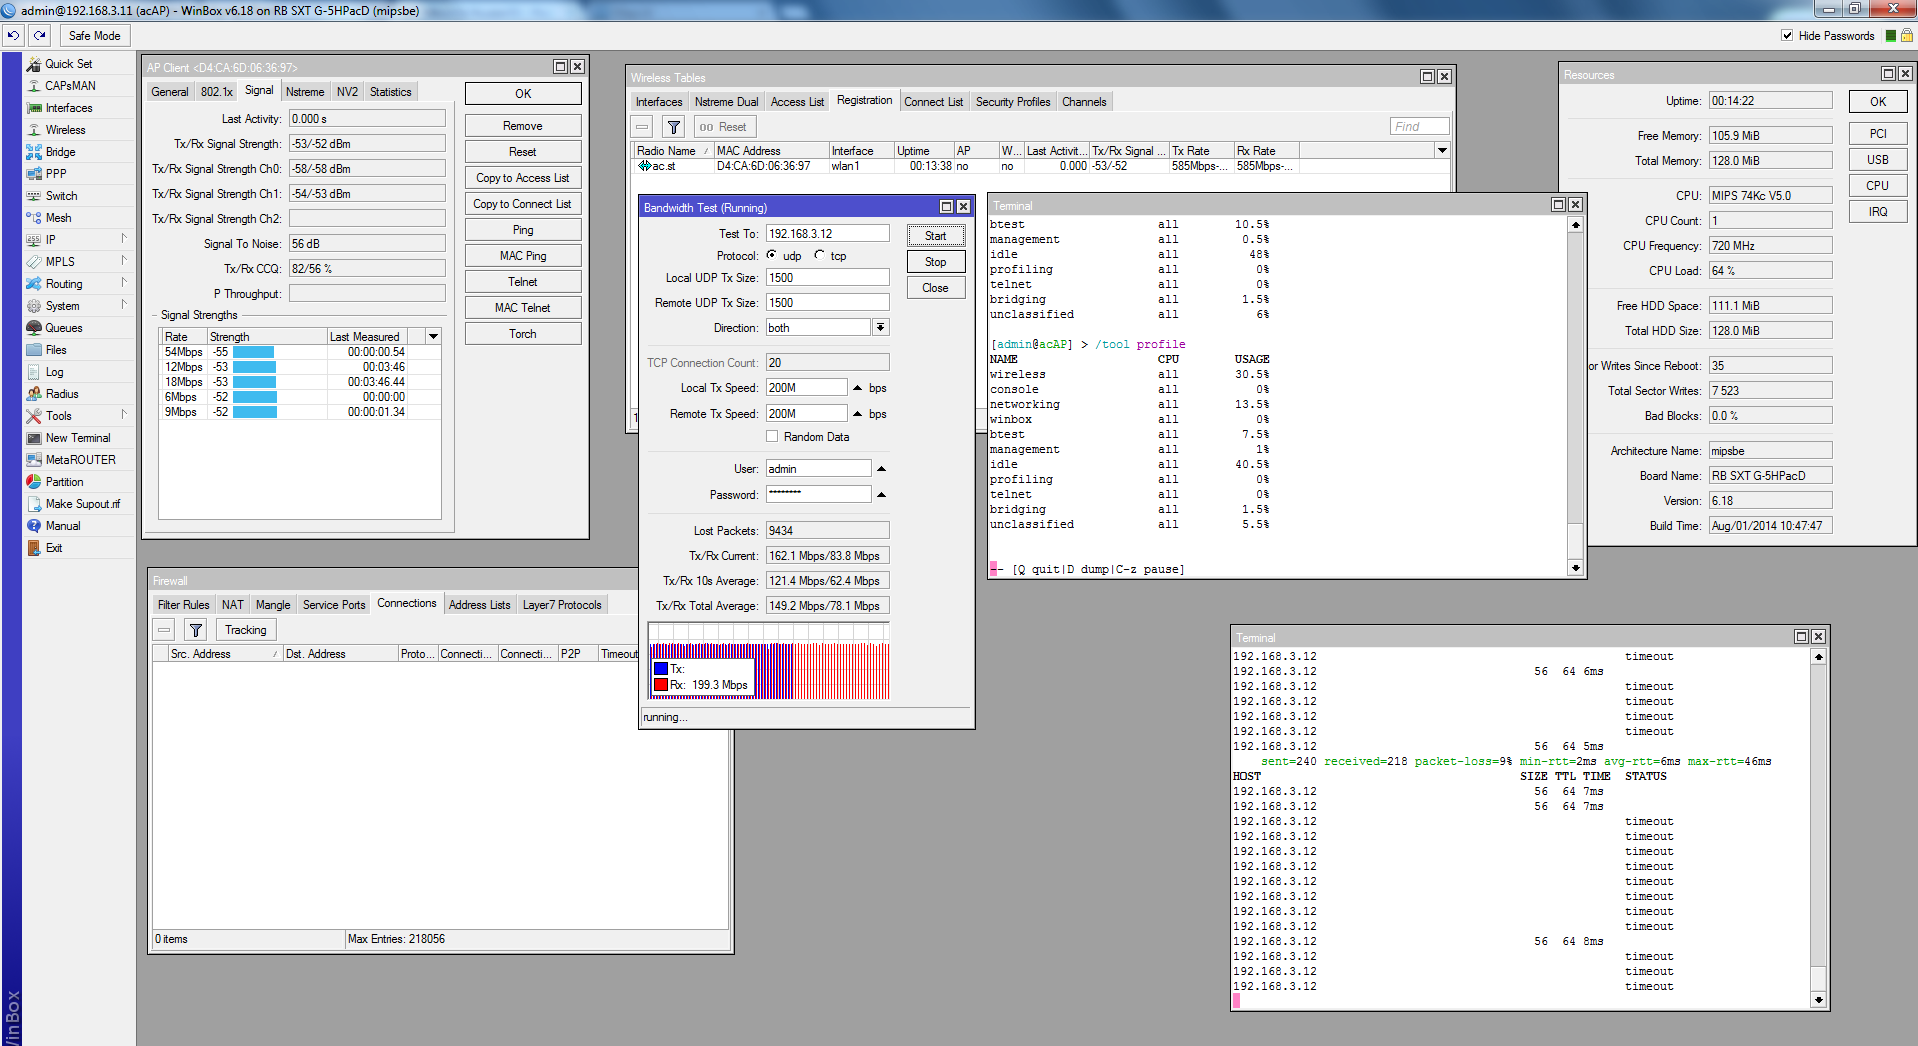Open PPP in sidebar menu
Image resolution: width=1918 pixels, height=1046 pixels.
56,174
